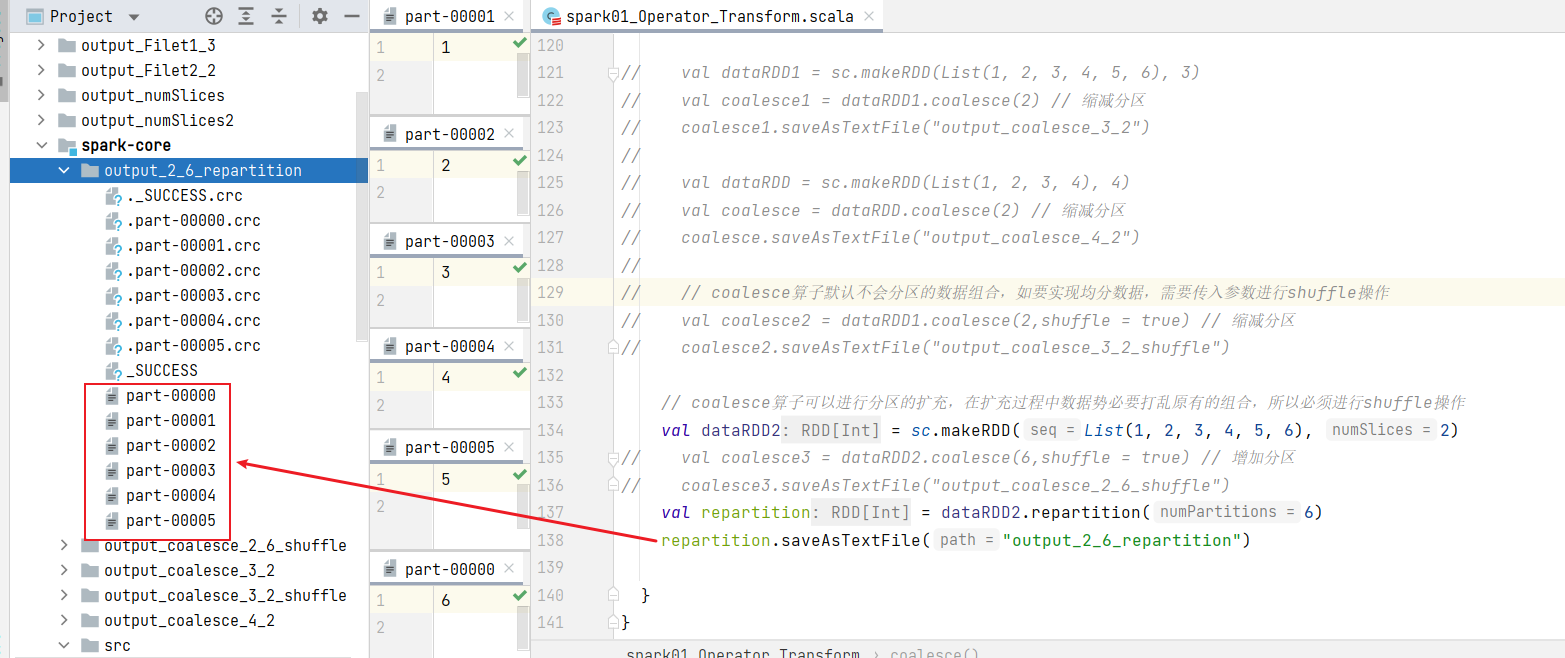Image resolution: width=1565 pixels, height=658 pixels.
Task: Expand the output_coalesce_3_2_shuffle folder
Action: tap(64, 595)
